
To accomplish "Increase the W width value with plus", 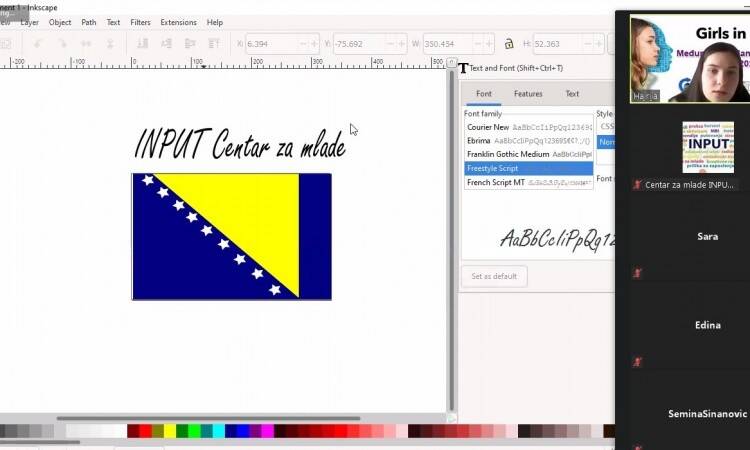I will coord(488,44).
